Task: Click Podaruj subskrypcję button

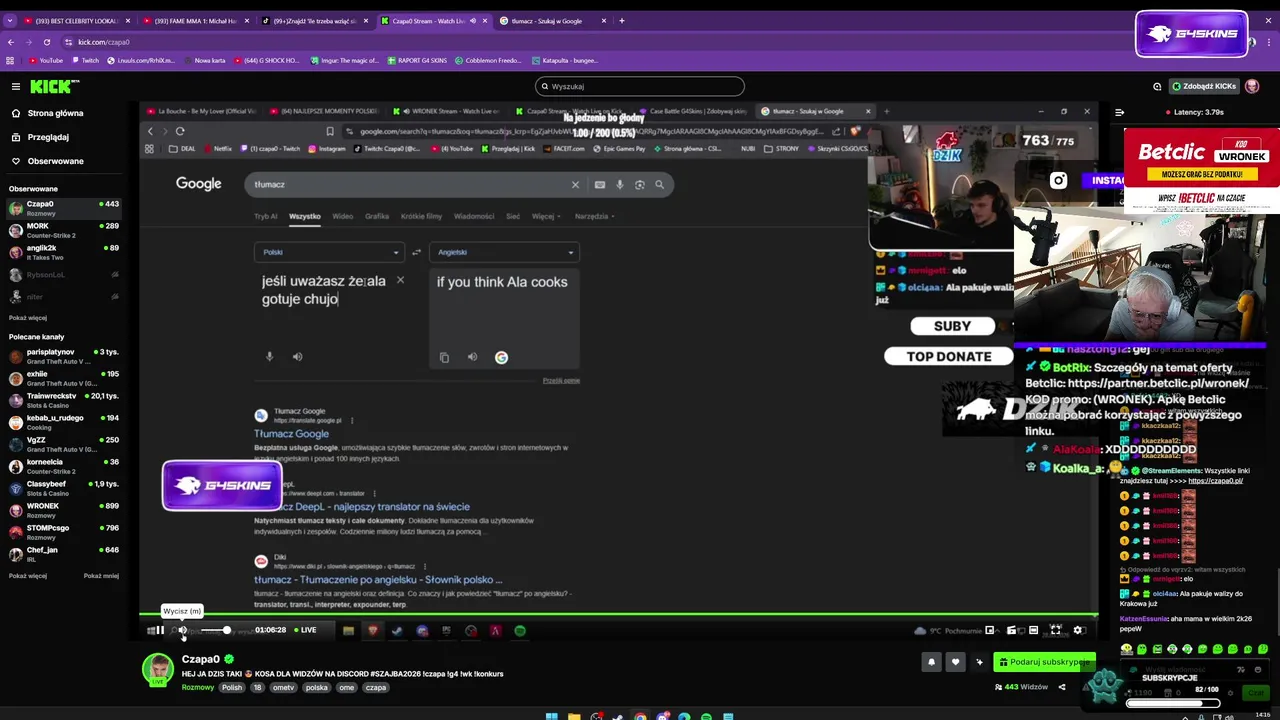Action: [x=1044, y=662]
